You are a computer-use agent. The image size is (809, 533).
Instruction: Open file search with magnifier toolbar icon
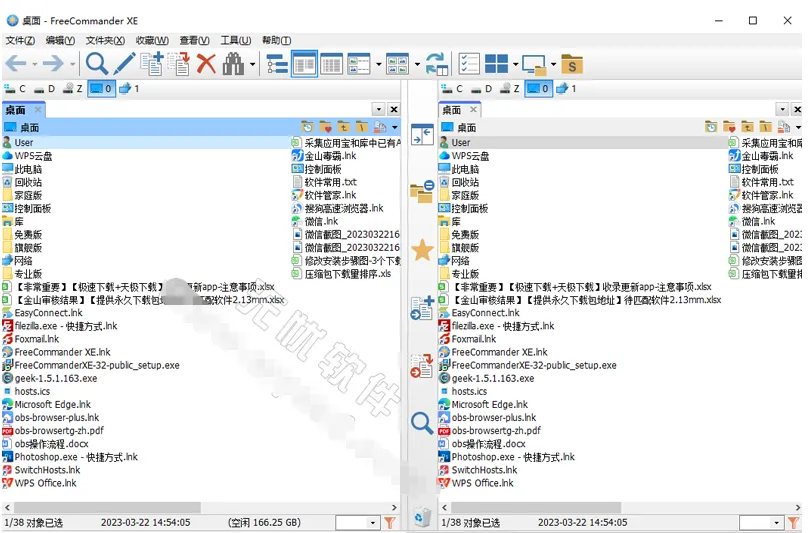(x=96, y=64)
